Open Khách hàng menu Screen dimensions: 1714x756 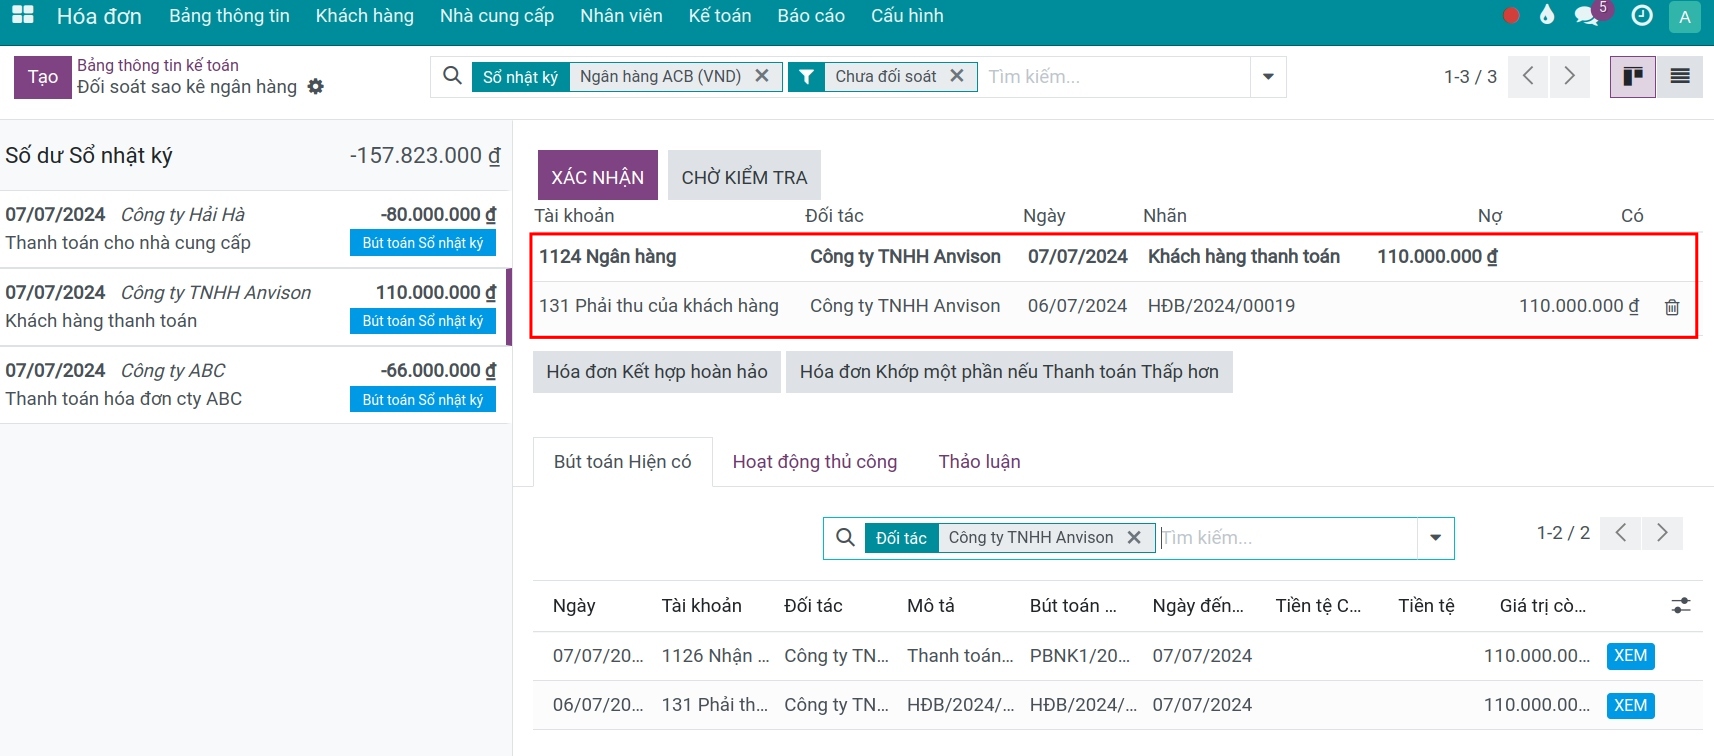(365, 16)
